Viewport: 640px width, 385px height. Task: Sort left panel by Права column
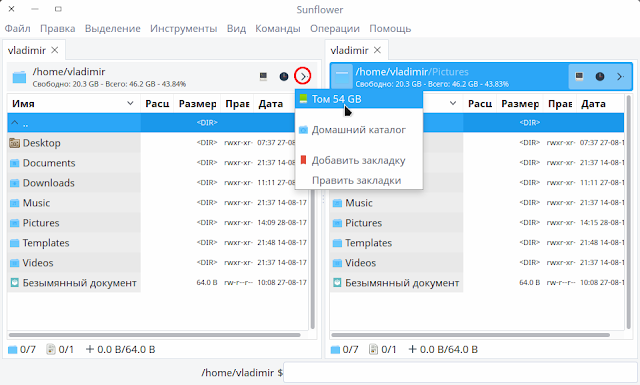(x=237, y=104)
